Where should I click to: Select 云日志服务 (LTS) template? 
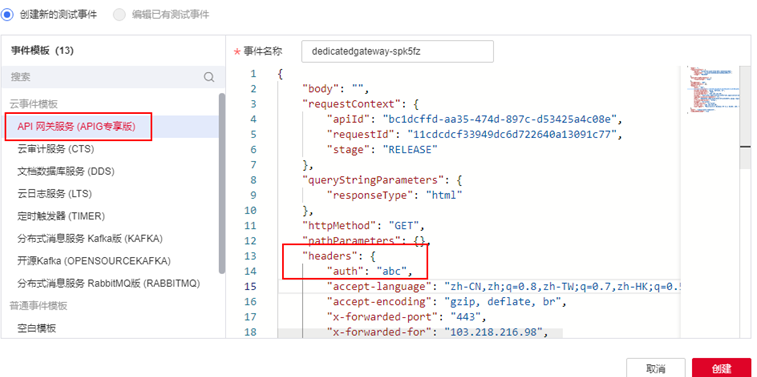click(x=55, y=194)
